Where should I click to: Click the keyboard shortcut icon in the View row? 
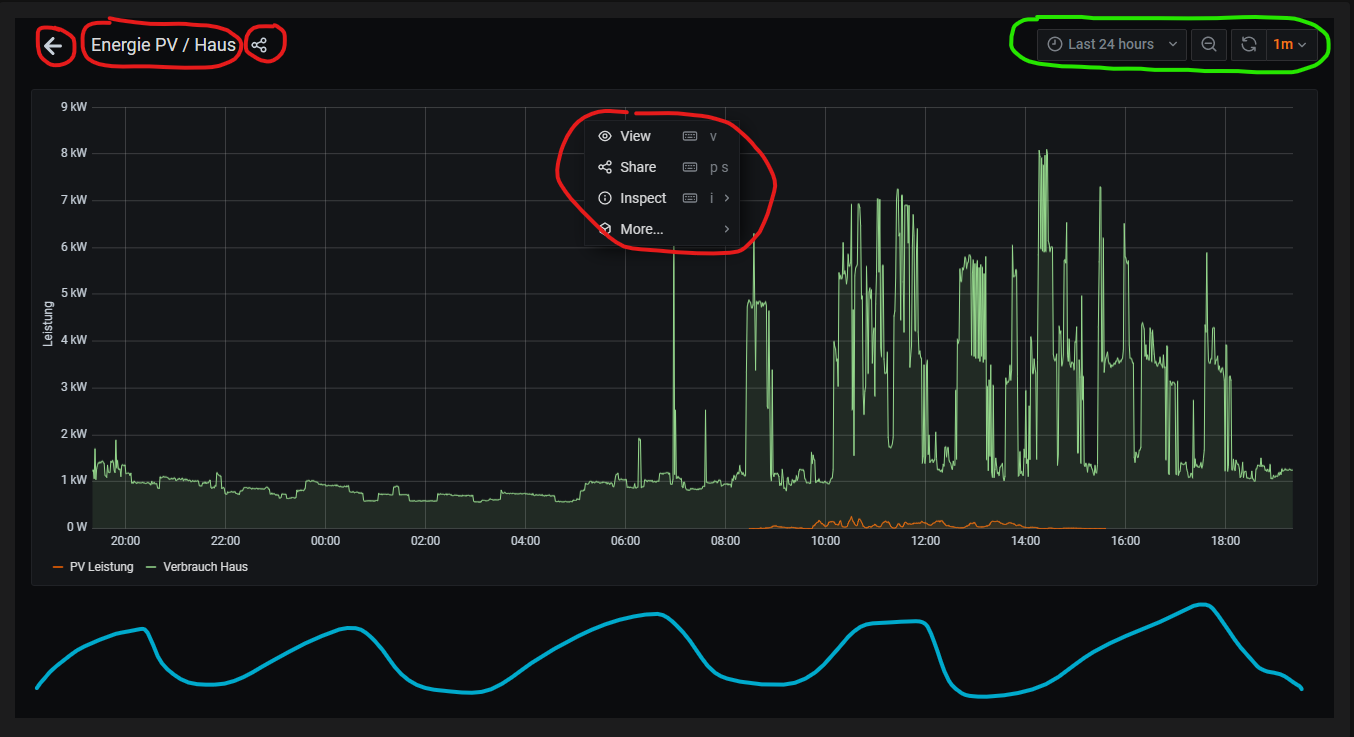click(690, 136)
